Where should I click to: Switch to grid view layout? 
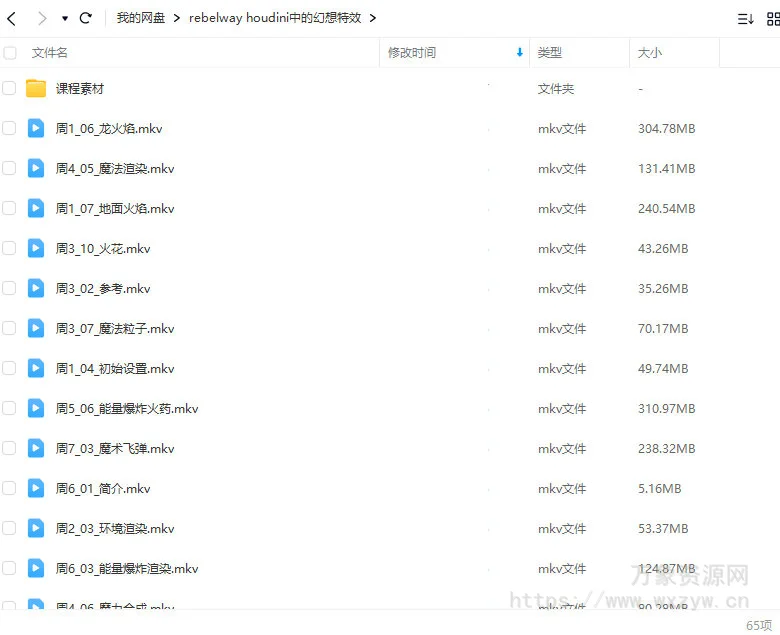[773, 18]
